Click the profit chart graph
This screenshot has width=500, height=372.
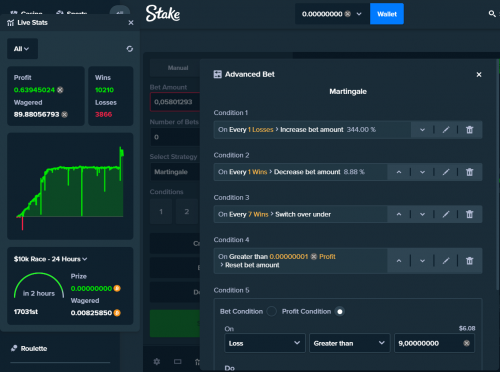click(x=70, y=186)
